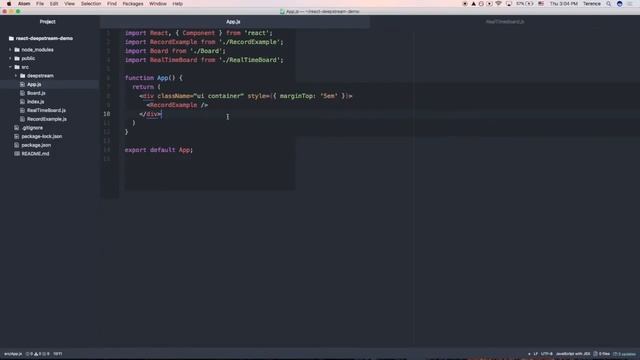
Task: Open the clock showing Thu 3:04 PM
Action: [x=563, y=4]
